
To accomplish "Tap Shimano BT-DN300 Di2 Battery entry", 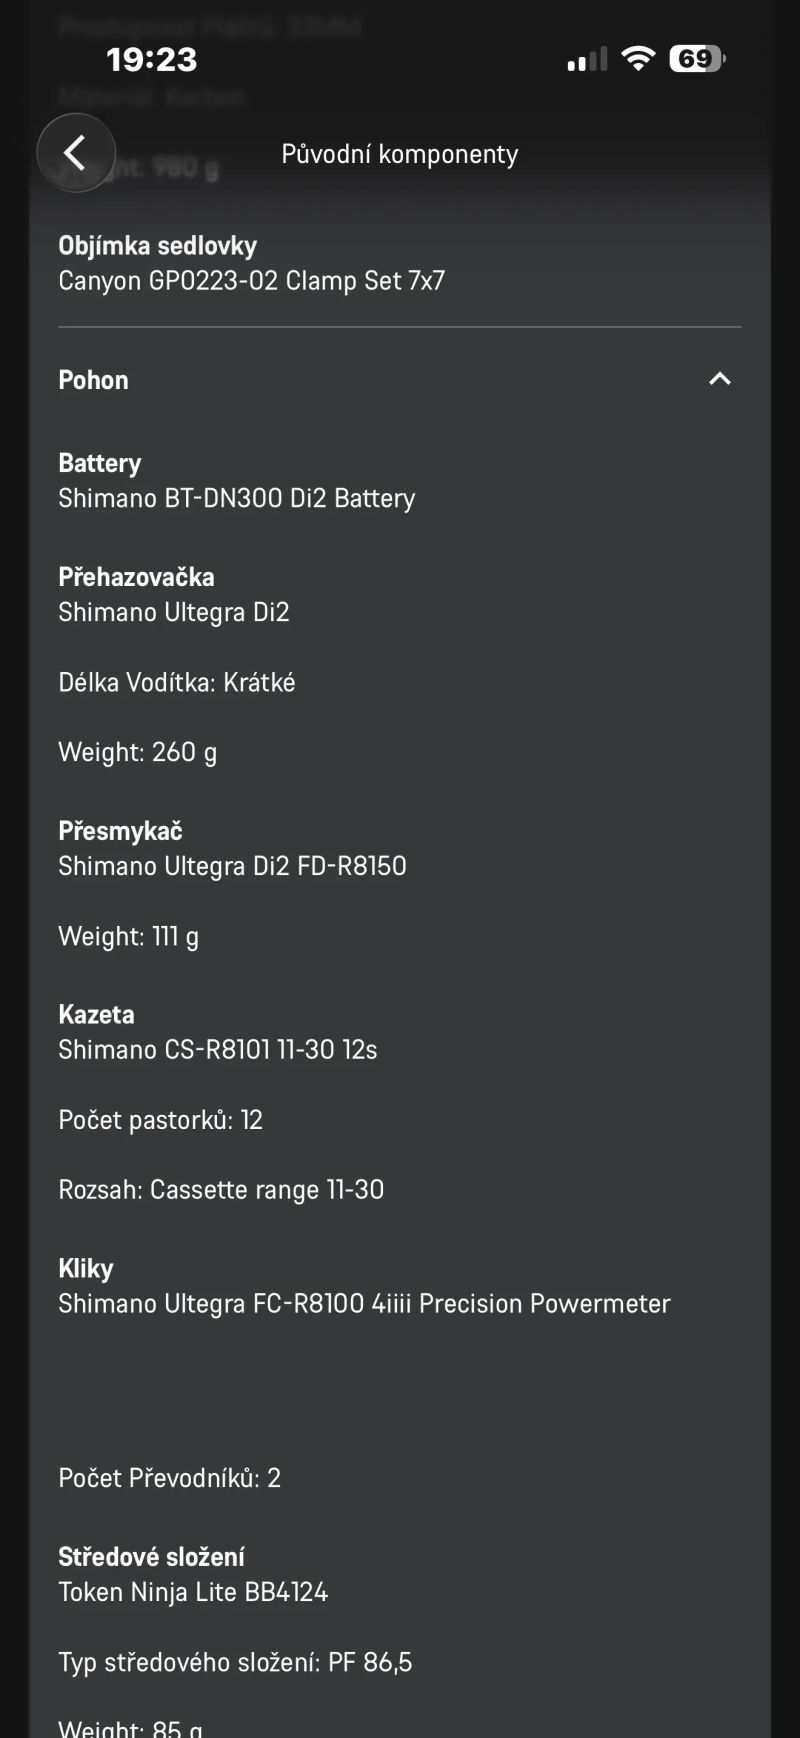I will pyautogui.click(x=237, y=498).
